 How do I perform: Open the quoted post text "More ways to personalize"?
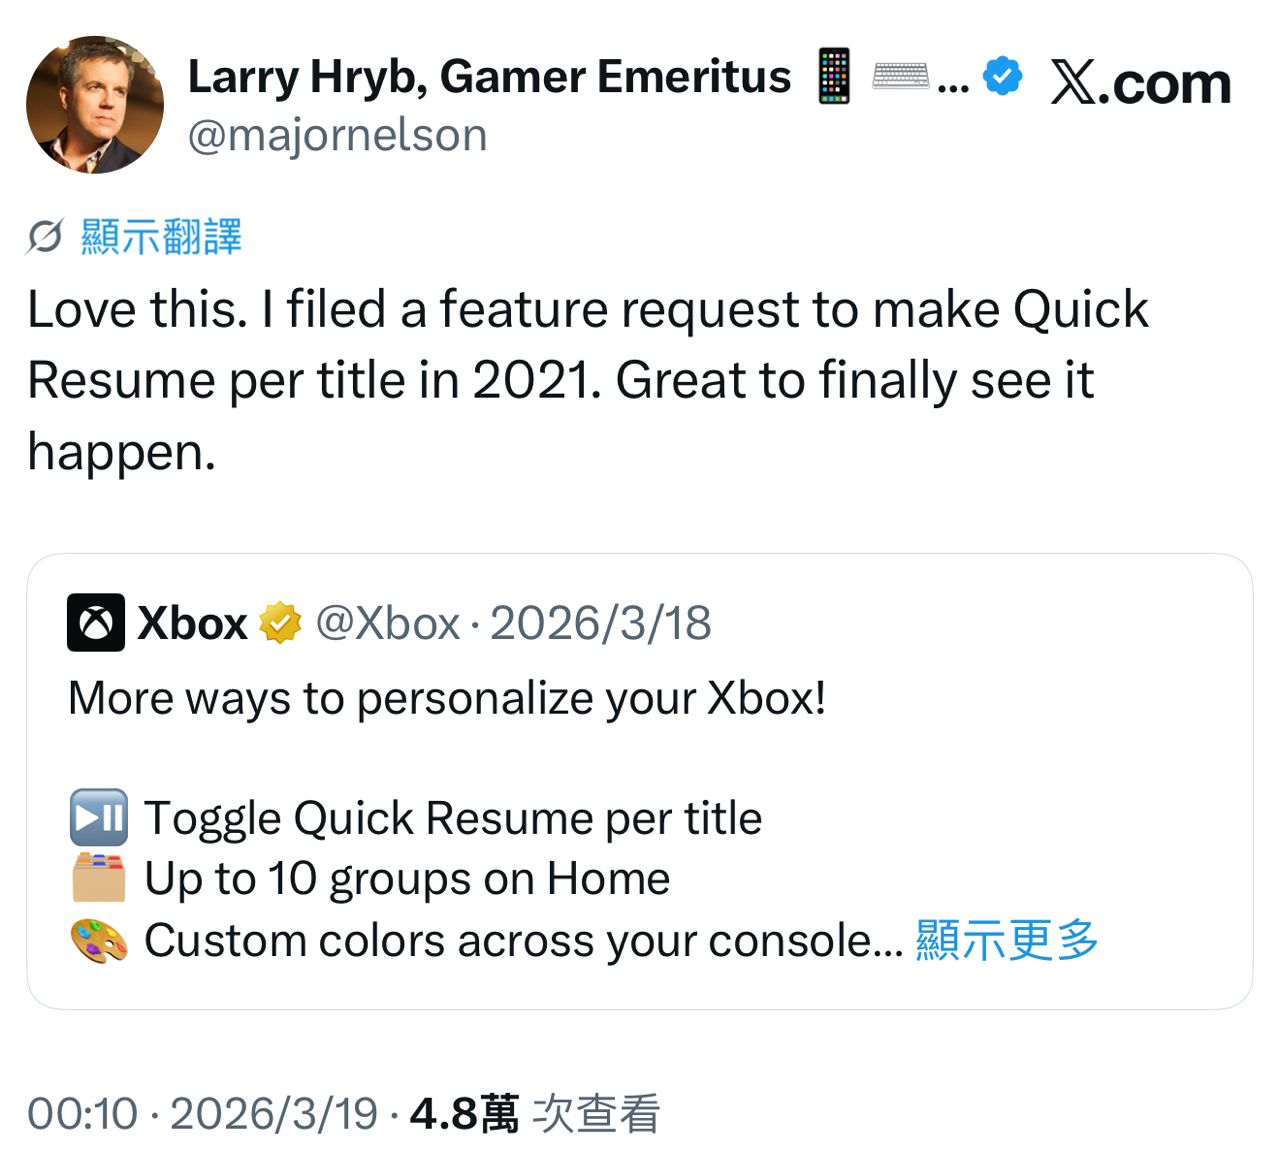pos(447,698)
